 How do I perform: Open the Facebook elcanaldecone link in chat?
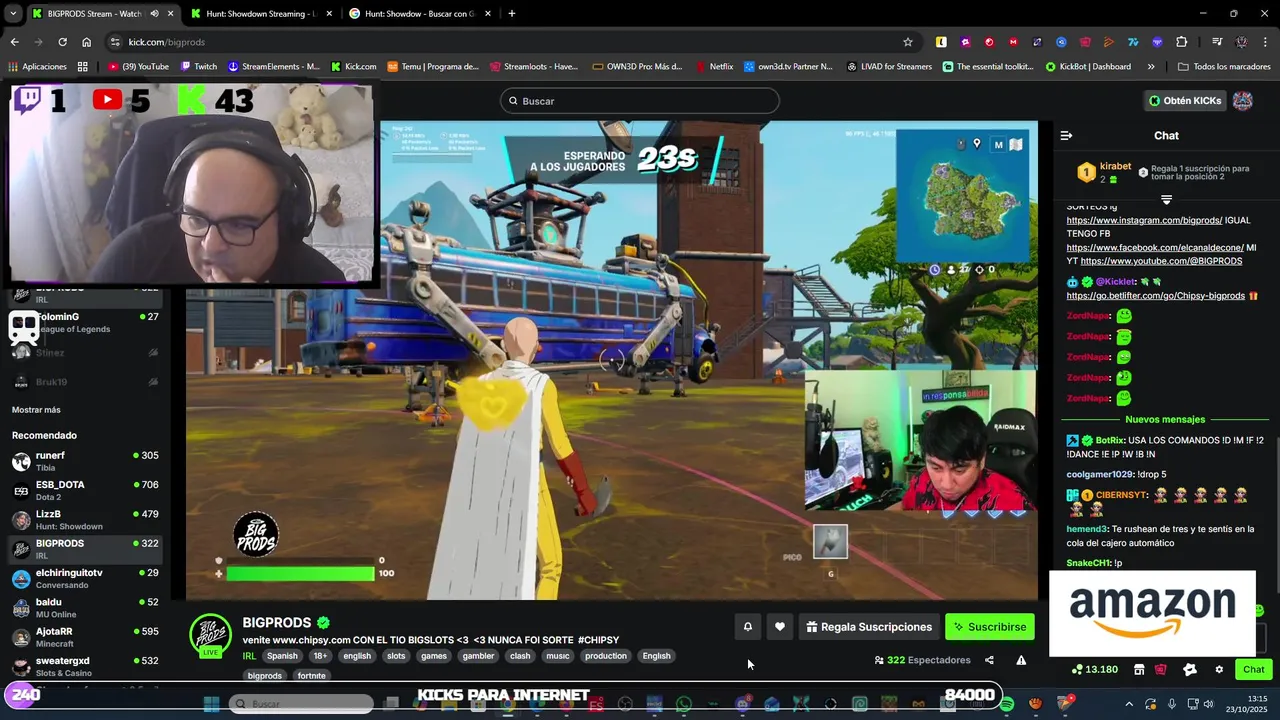click(x=1155, y=247)
